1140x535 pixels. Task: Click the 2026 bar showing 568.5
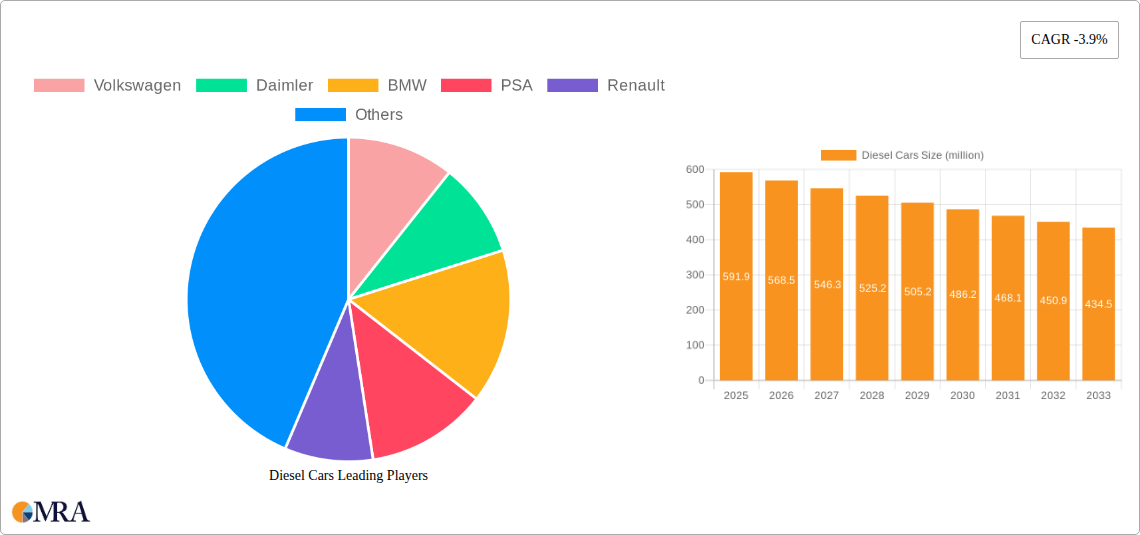pos(782,280)
